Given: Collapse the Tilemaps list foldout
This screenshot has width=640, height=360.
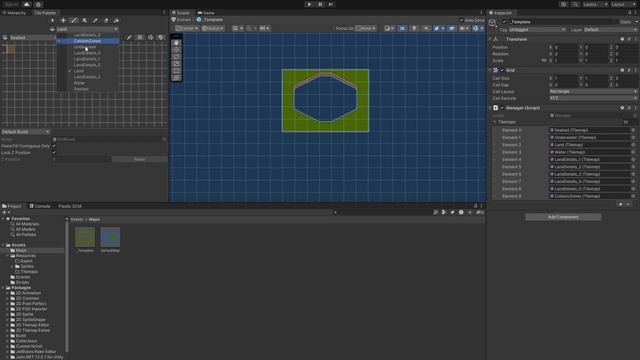Looking at the screenshot, I should coord(495,122).
